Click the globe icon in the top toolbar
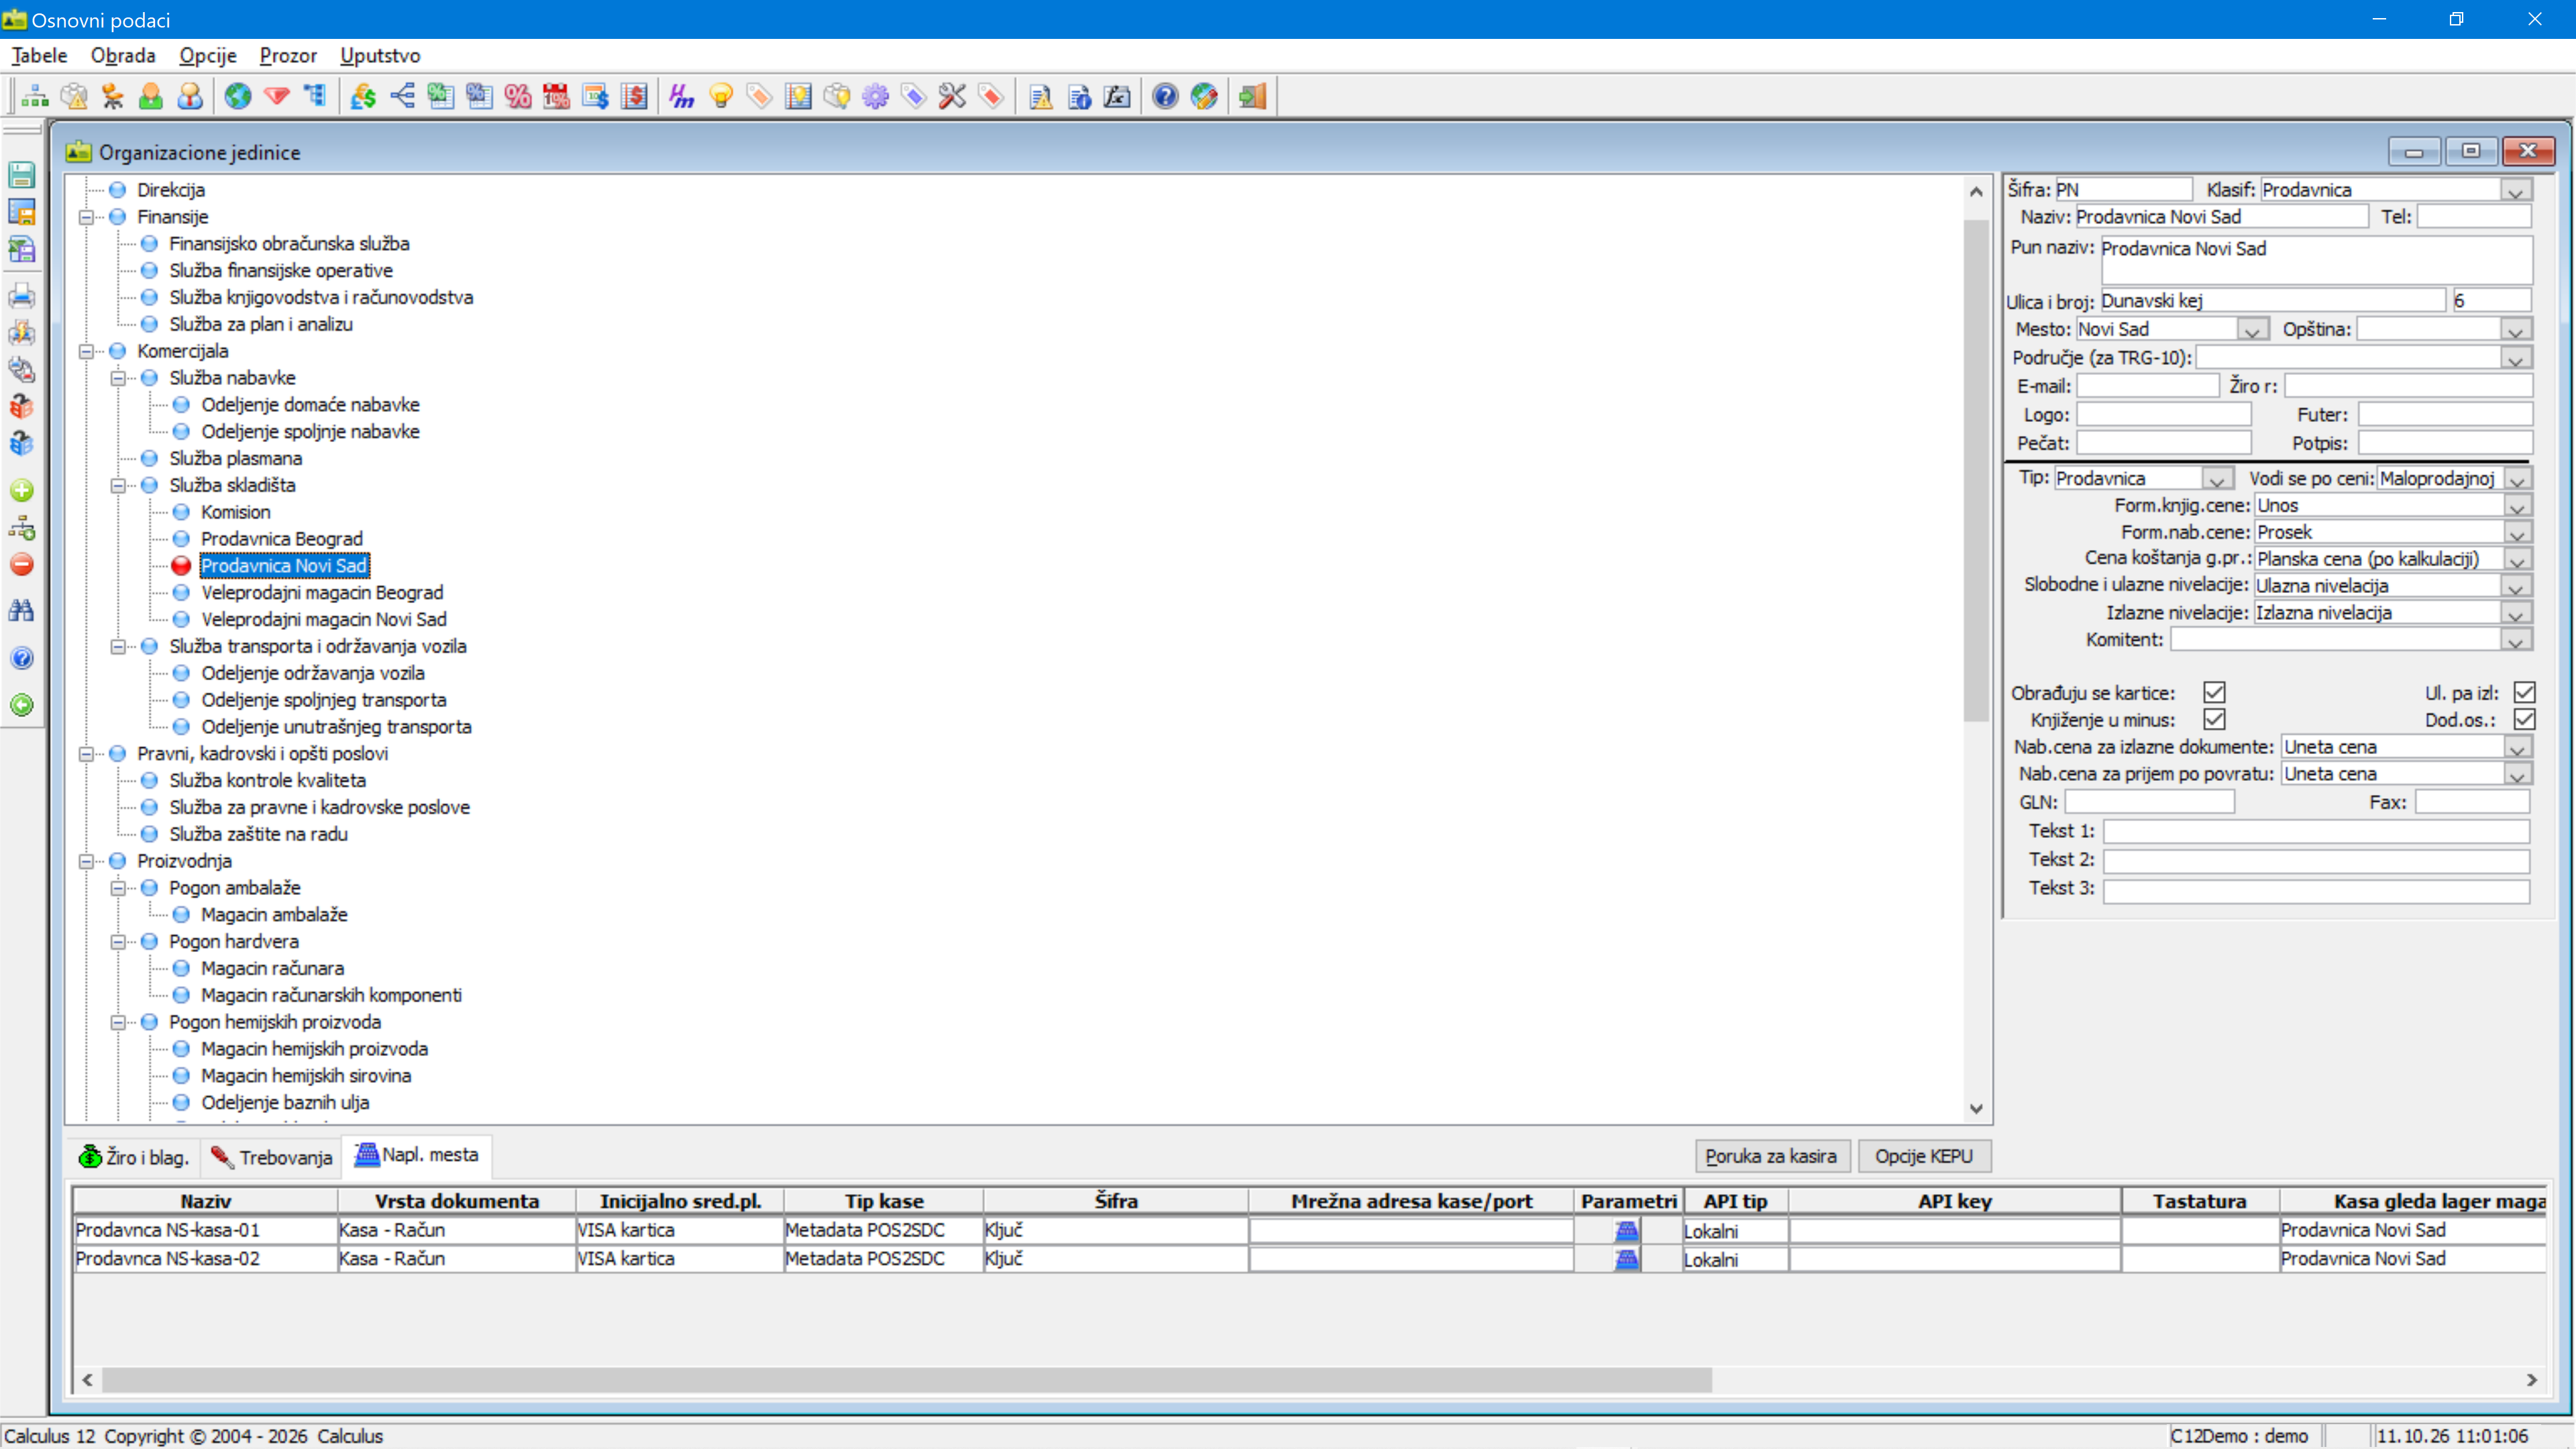This screenshot has height=1449, width=2576. click(x=238, y=96)
